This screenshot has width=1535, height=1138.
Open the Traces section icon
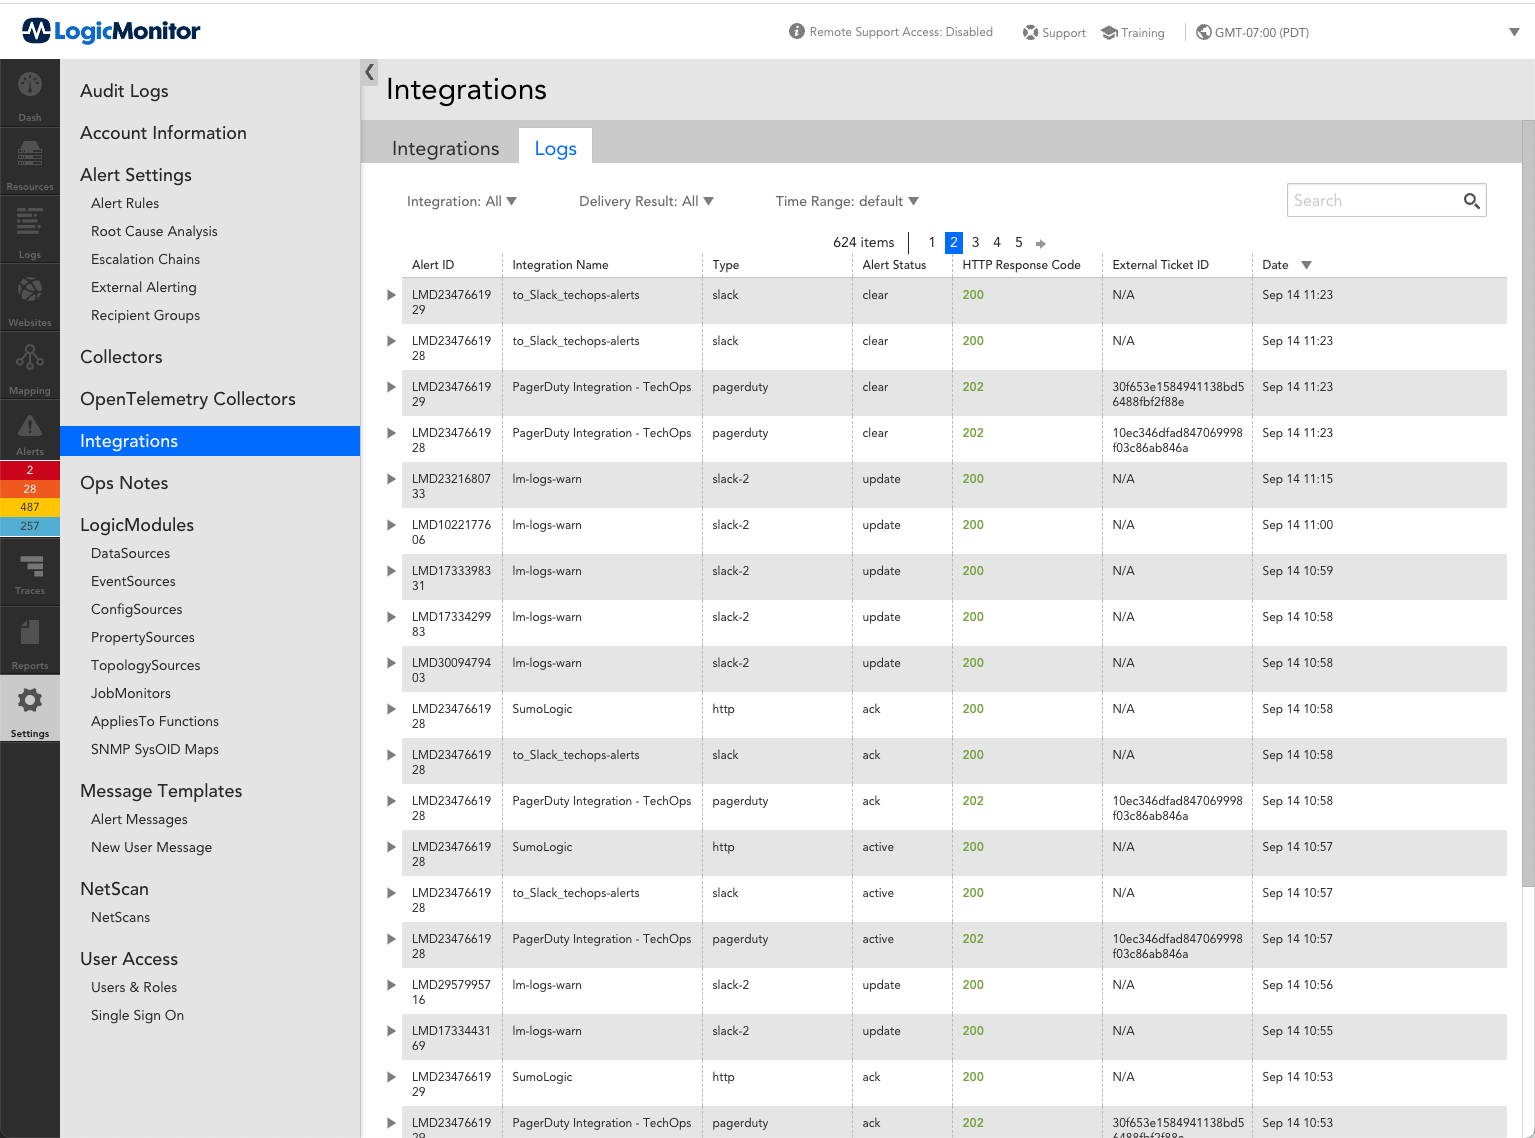point(30,572)
